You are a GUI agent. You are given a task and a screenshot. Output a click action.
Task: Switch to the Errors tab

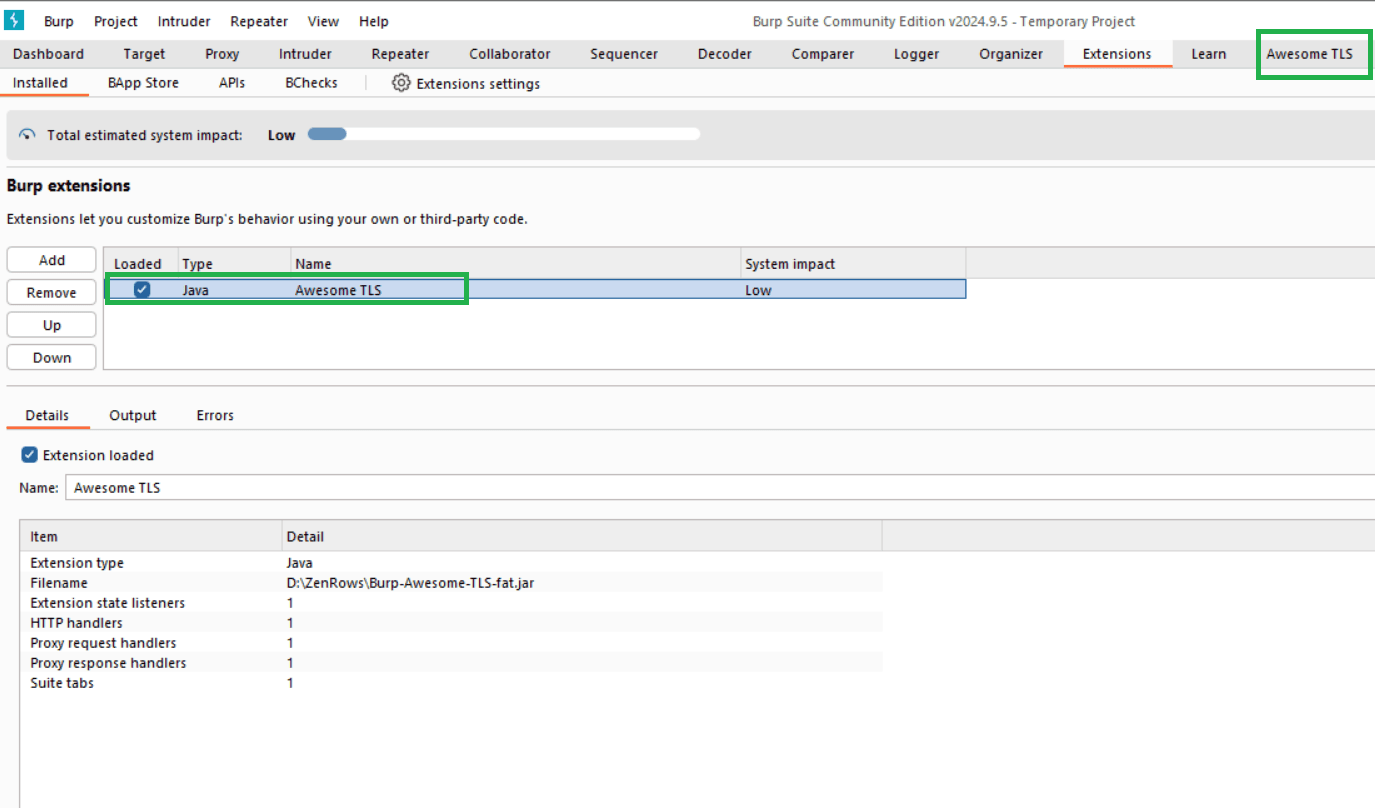215,415
